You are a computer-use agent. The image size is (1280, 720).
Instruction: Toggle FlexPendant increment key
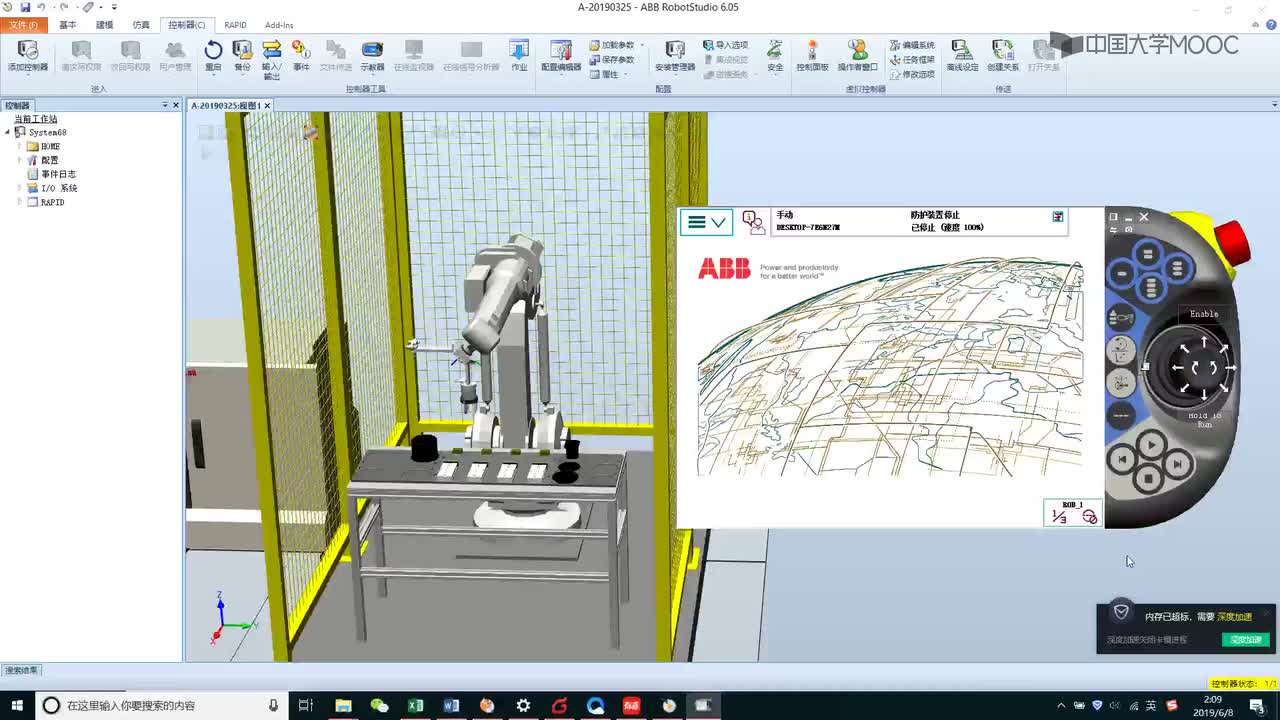[x=1120, y=414]
